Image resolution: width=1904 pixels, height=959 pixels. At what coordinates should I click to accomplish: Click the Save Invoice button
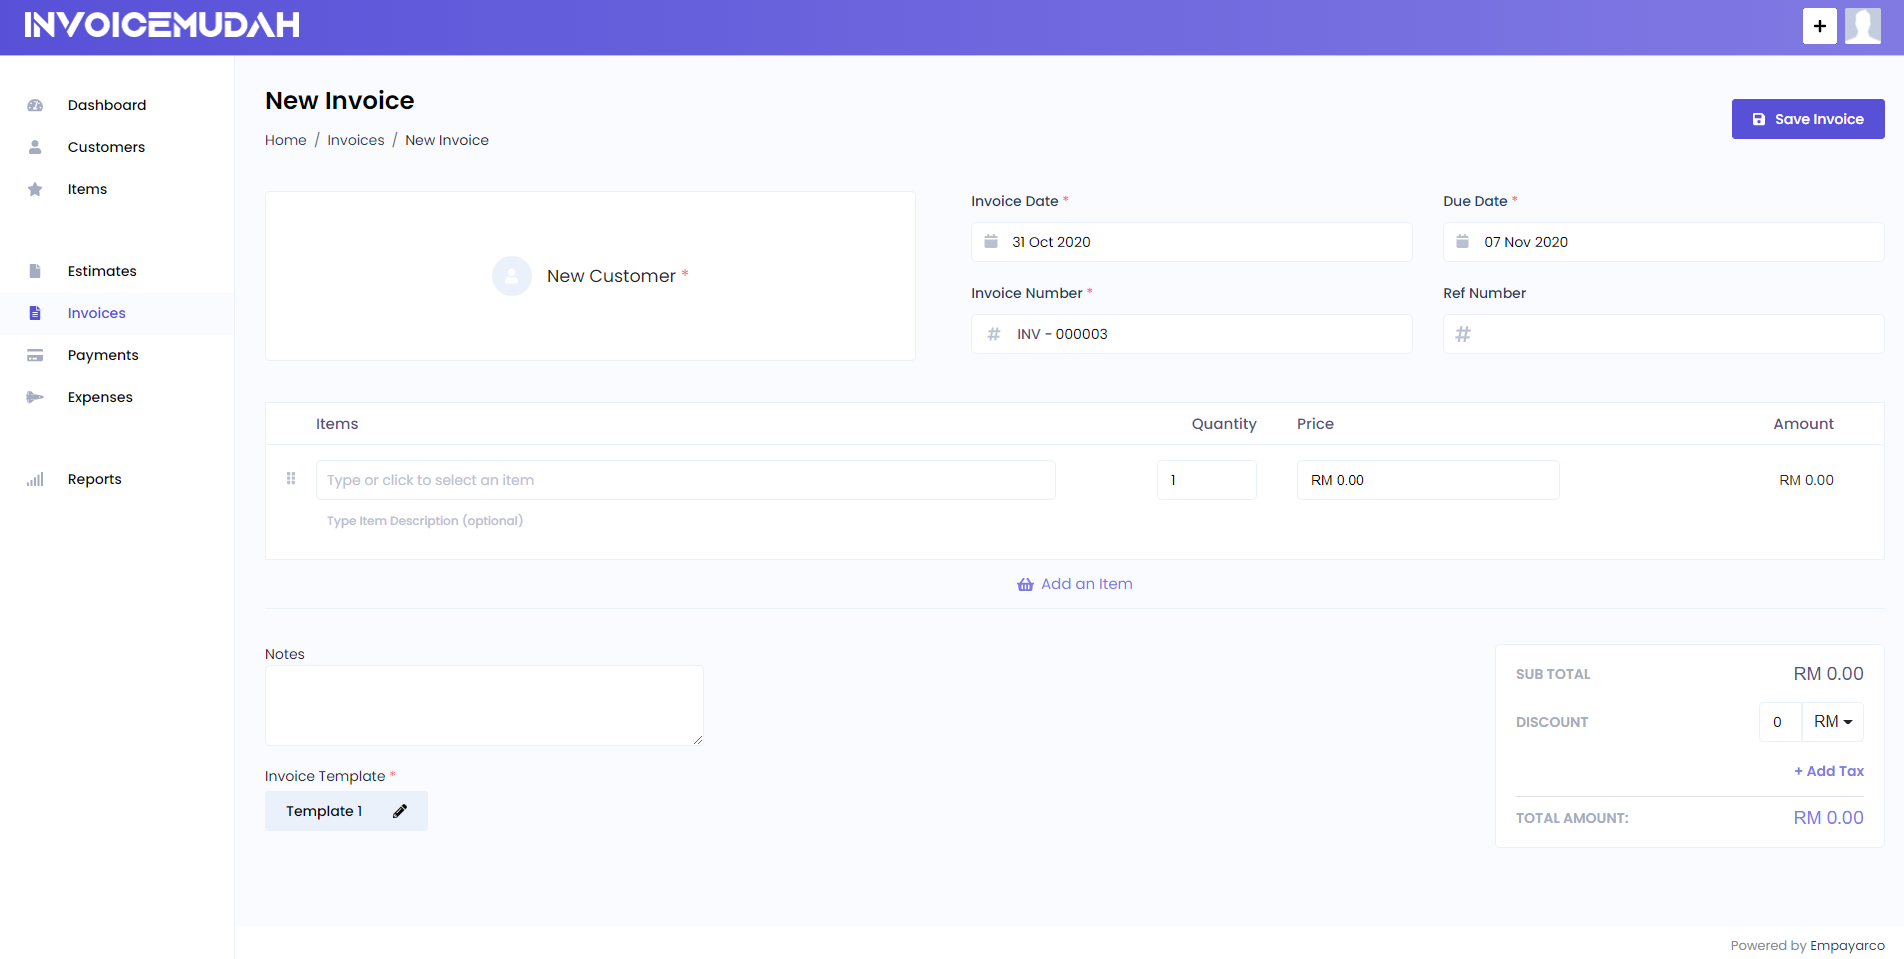1807,118
